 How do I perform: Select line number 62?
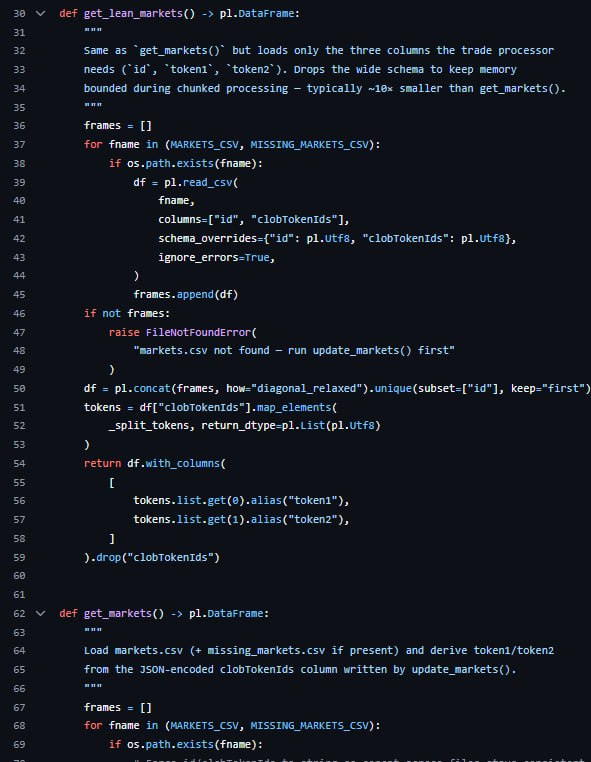[x=19, y=614]
